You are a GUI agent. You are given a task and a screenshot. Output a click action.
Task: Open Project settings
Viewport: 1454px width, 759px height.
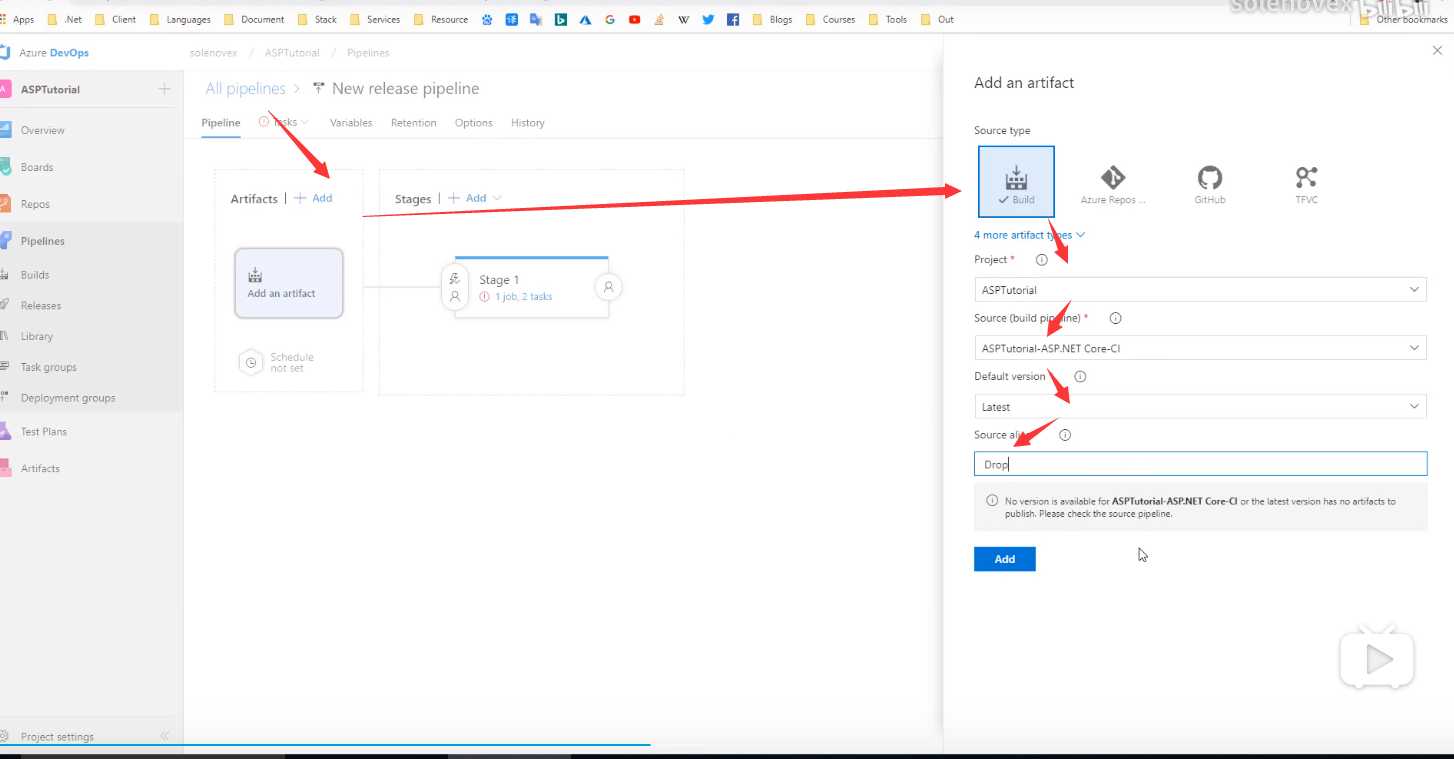(x=57, y=737)
